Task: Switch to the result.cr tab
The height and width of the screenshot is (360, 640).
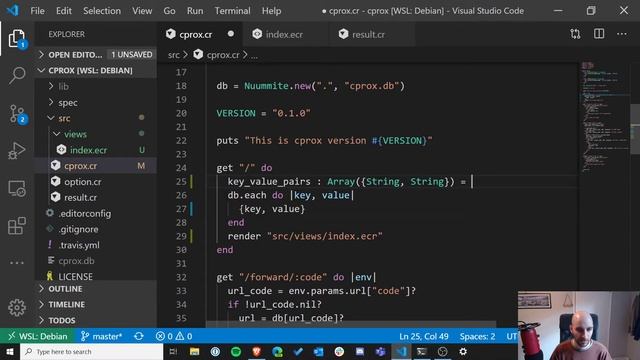Action: click(x=368, y=34)
